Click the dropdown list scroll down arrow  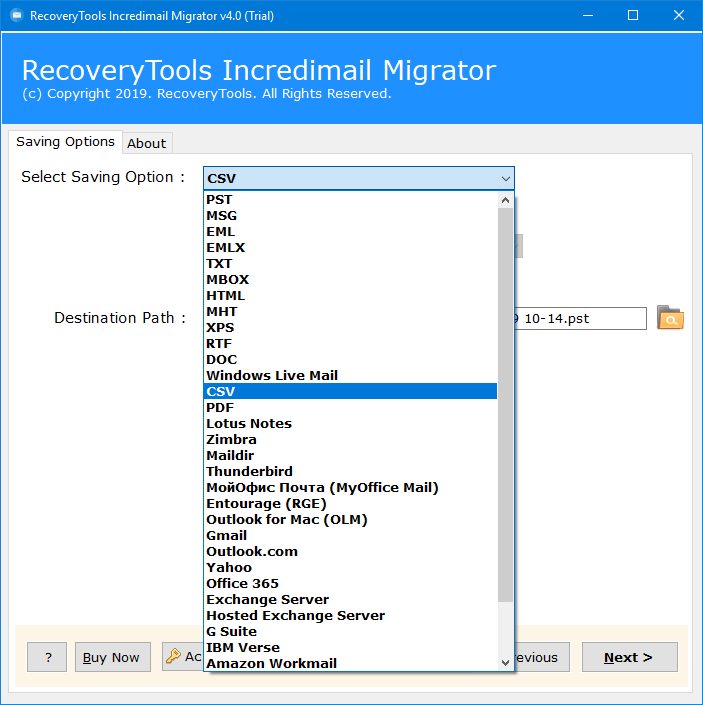[x=505, y=662]
